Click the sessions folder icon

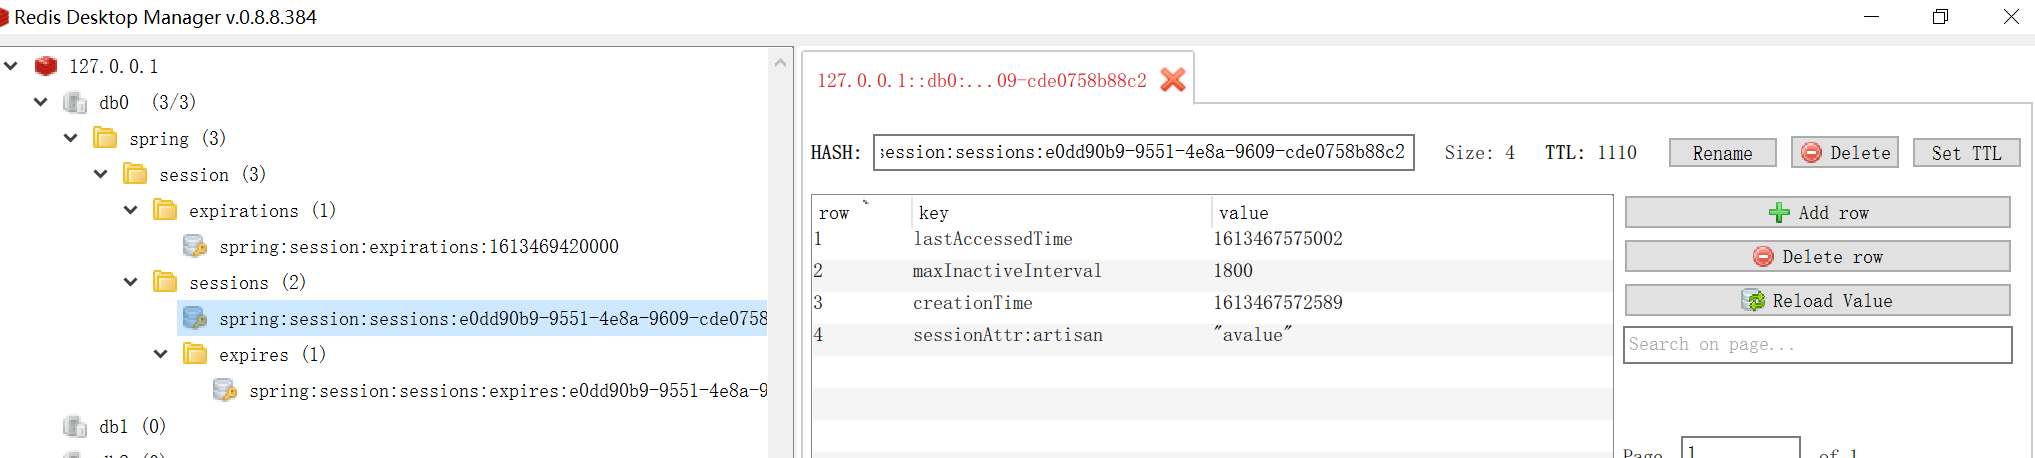(165, 282)
